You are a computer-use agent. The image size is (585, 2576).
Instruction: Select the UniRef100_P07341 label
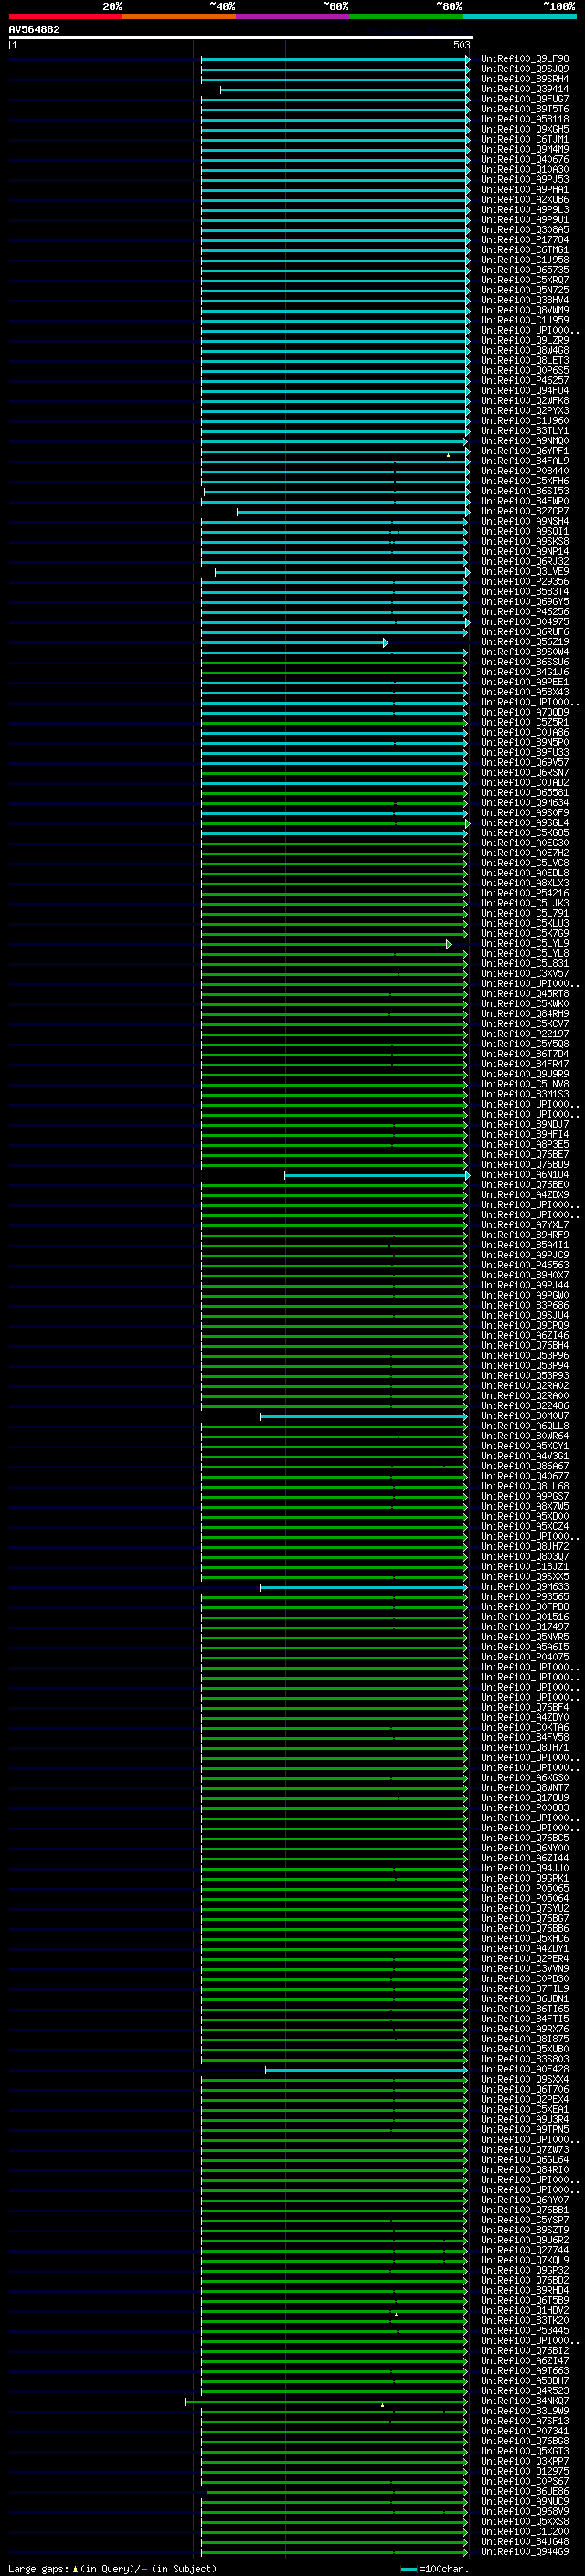[x=525, y=2430]
